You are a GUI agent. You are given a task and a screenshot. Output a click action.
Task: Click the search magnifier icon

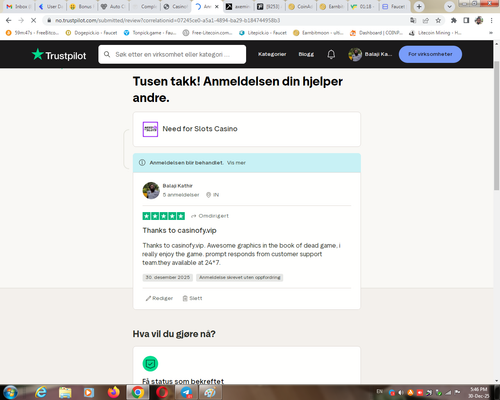(x=107, y=54)
